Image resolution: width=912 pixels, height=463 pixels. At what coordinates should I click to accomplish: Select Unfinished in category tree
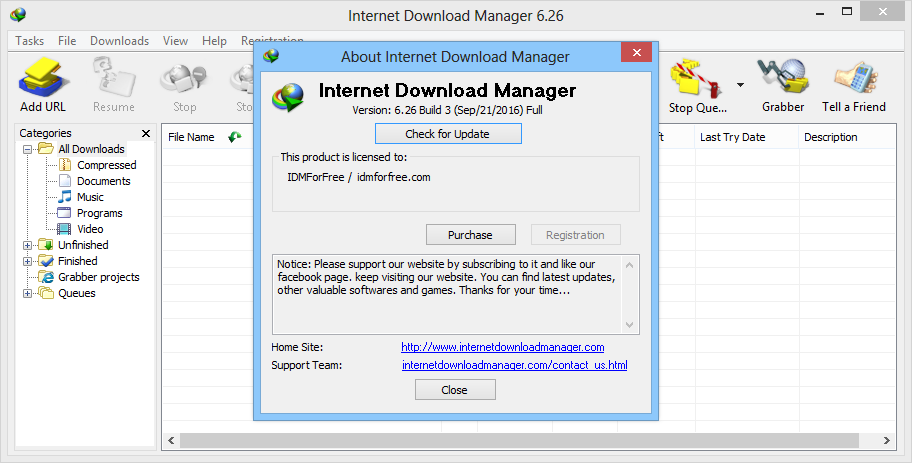pyautogui.click(x=83, y=245)
